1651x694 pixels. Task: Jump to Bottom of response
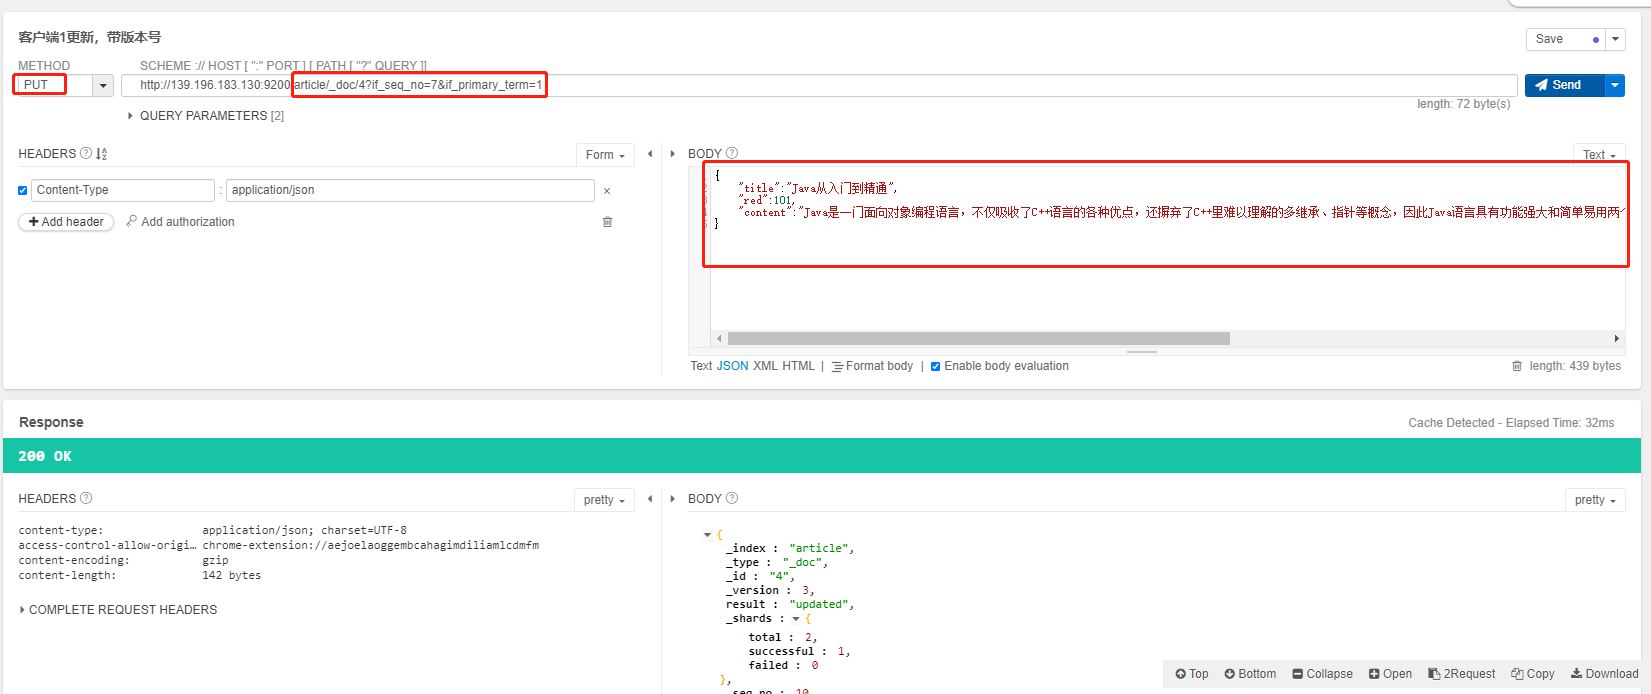point(1250,674)
